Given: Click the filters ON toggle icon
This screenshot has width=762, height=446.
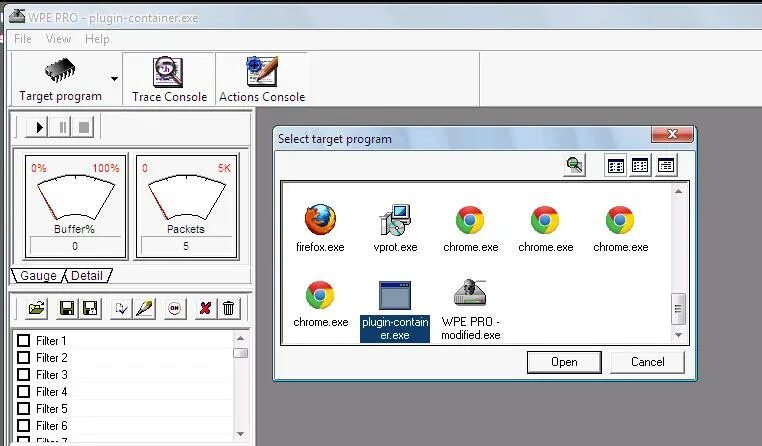Looking at the screenshot, I should coord(175,309).
